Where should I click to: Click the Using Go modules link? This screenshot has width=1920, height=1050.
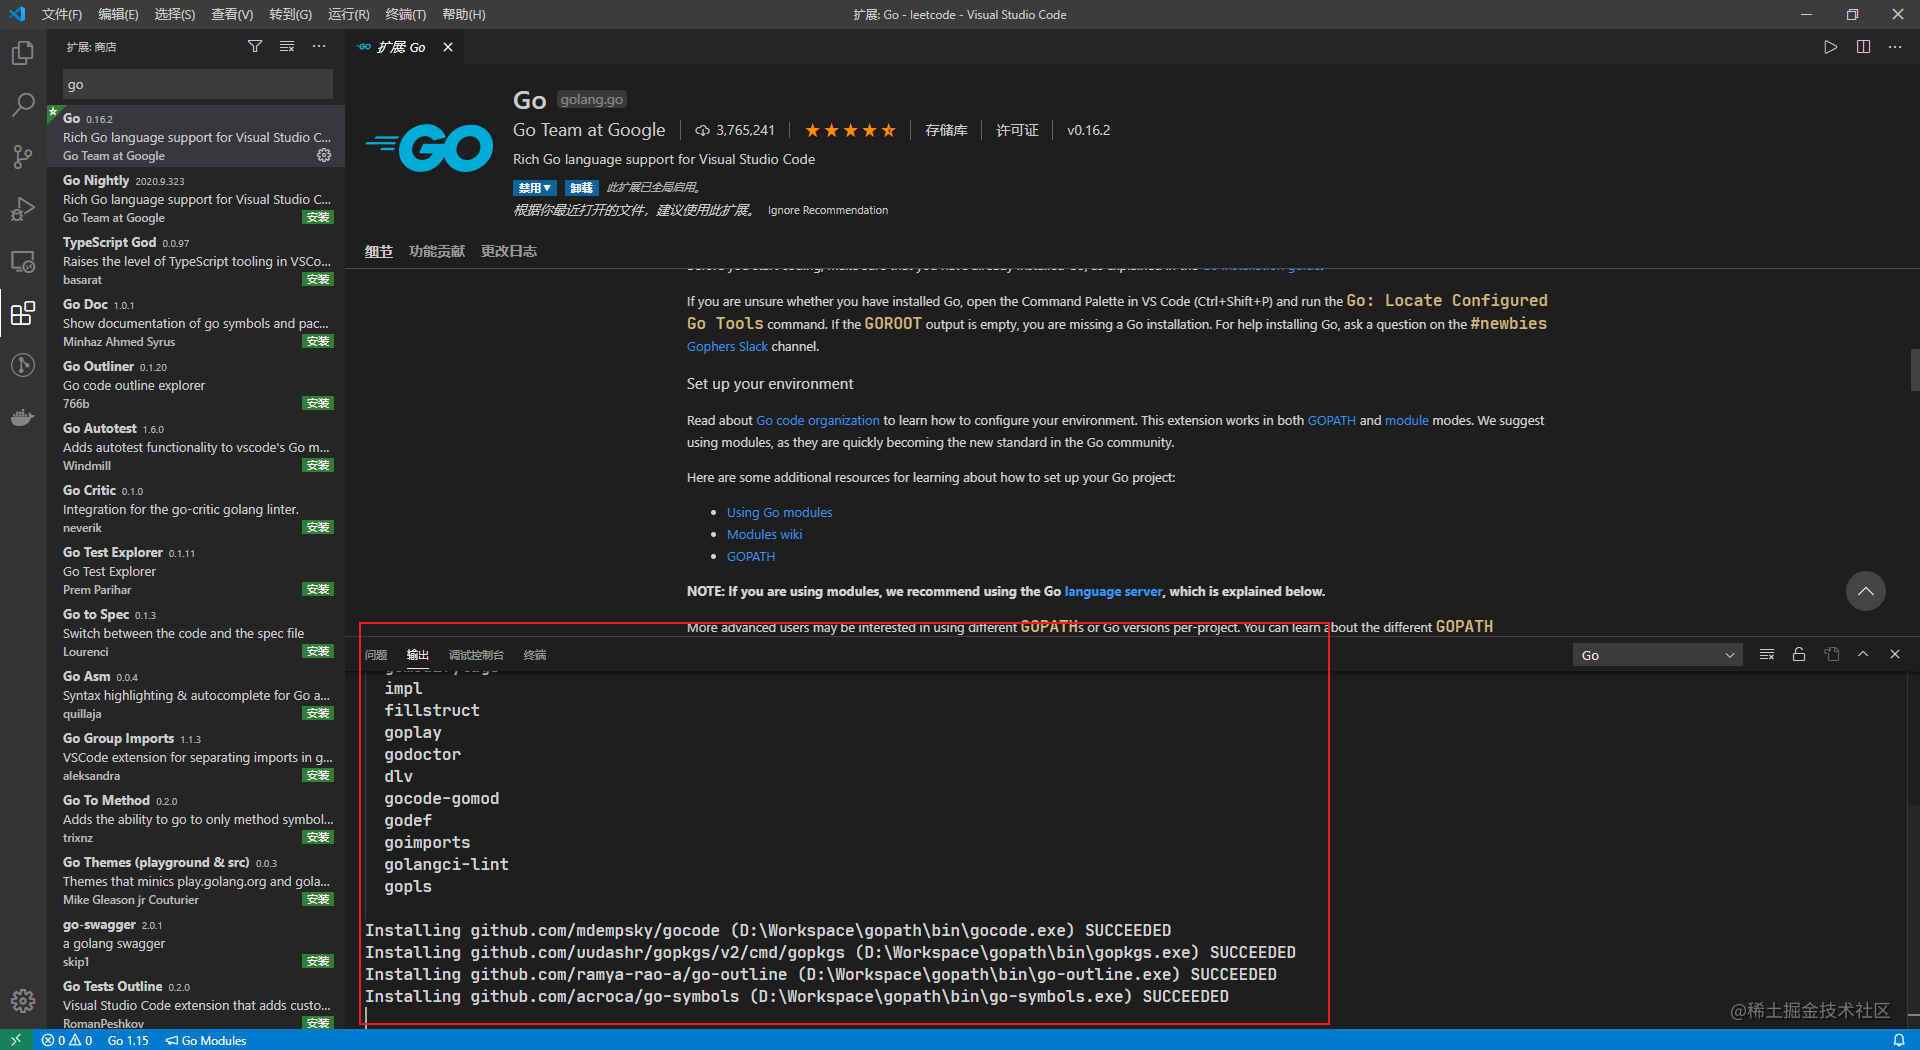tap(779, 512)
